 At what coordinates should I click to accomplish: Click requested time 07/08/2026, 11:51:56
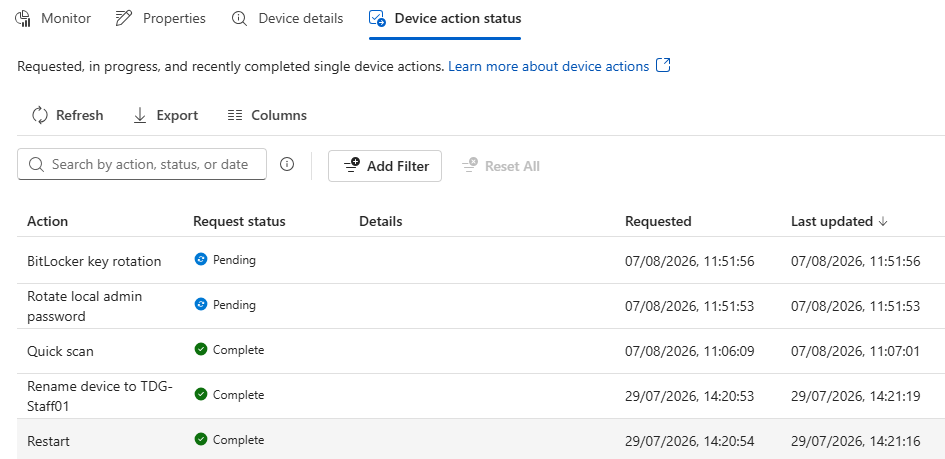pos(689,261)
